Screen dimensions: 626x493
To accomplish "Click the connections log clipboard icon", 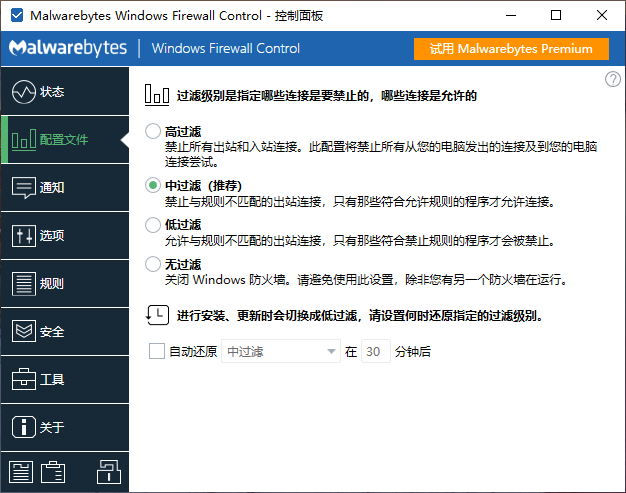I will (53, 472).
